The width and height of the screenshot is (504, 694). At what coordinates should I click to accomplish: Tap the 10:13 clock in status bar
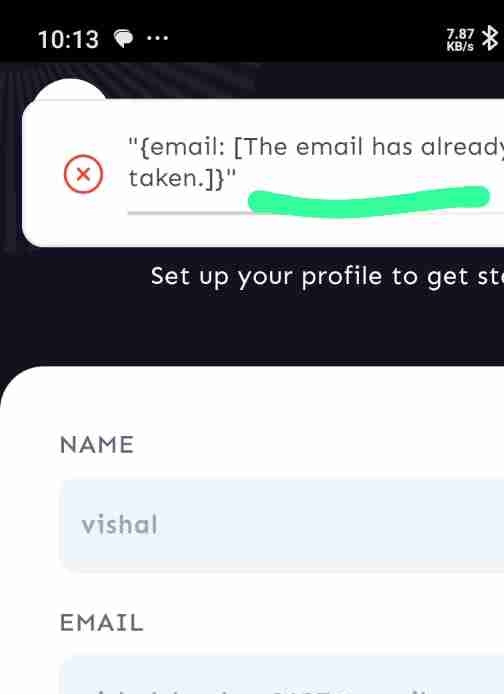pyautogui.click(x=68, y=40)
